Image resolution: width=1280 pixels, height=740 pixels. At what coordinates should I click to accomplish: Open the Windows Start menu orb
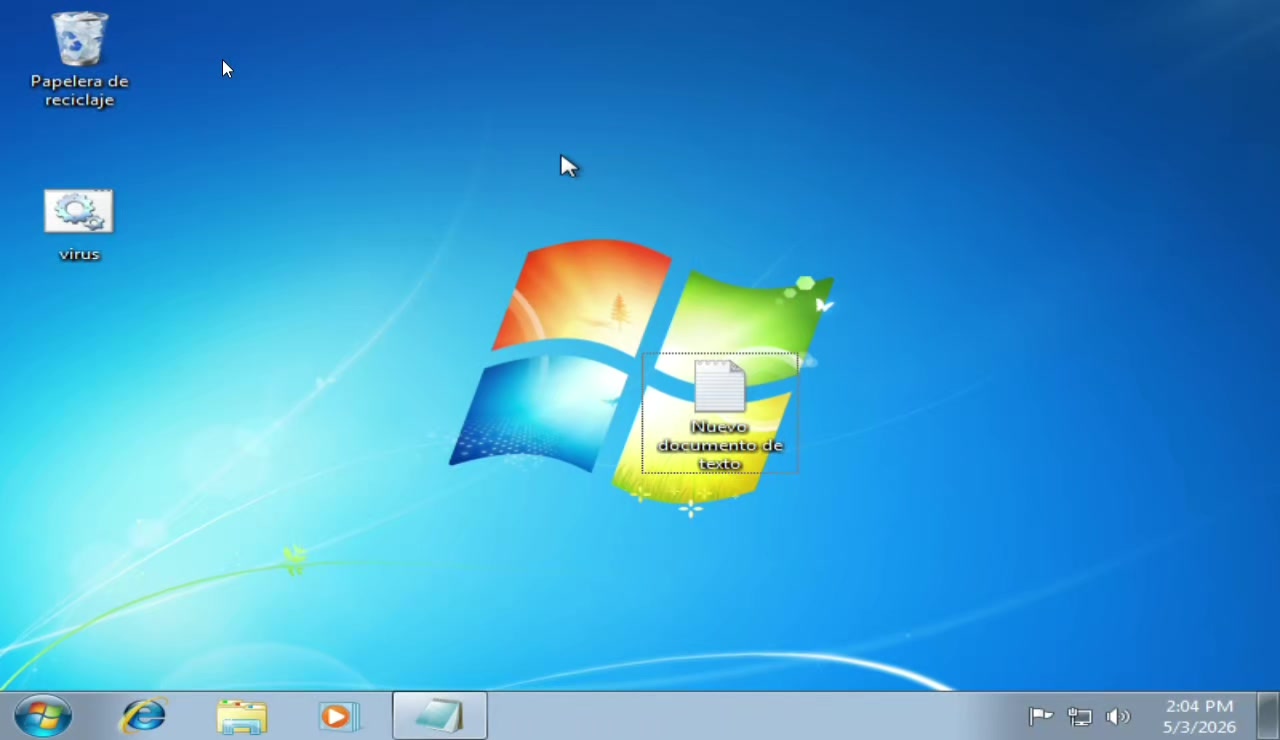(x=43, y=716)
